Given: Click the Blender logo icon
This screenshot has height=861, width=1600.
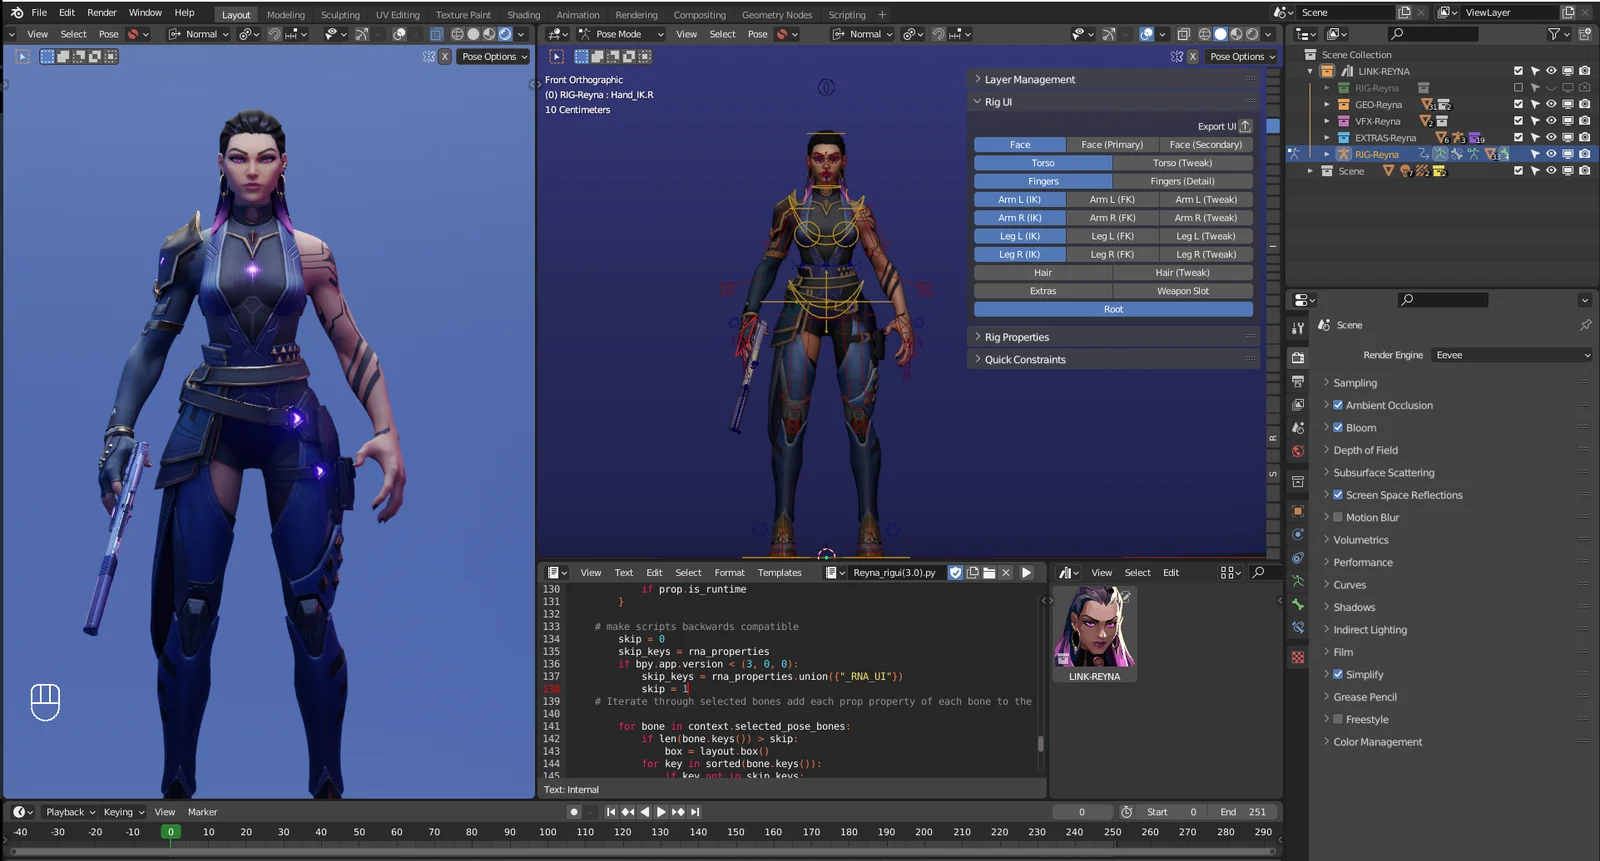Looking at the screenshot, I should pos(16,13).
